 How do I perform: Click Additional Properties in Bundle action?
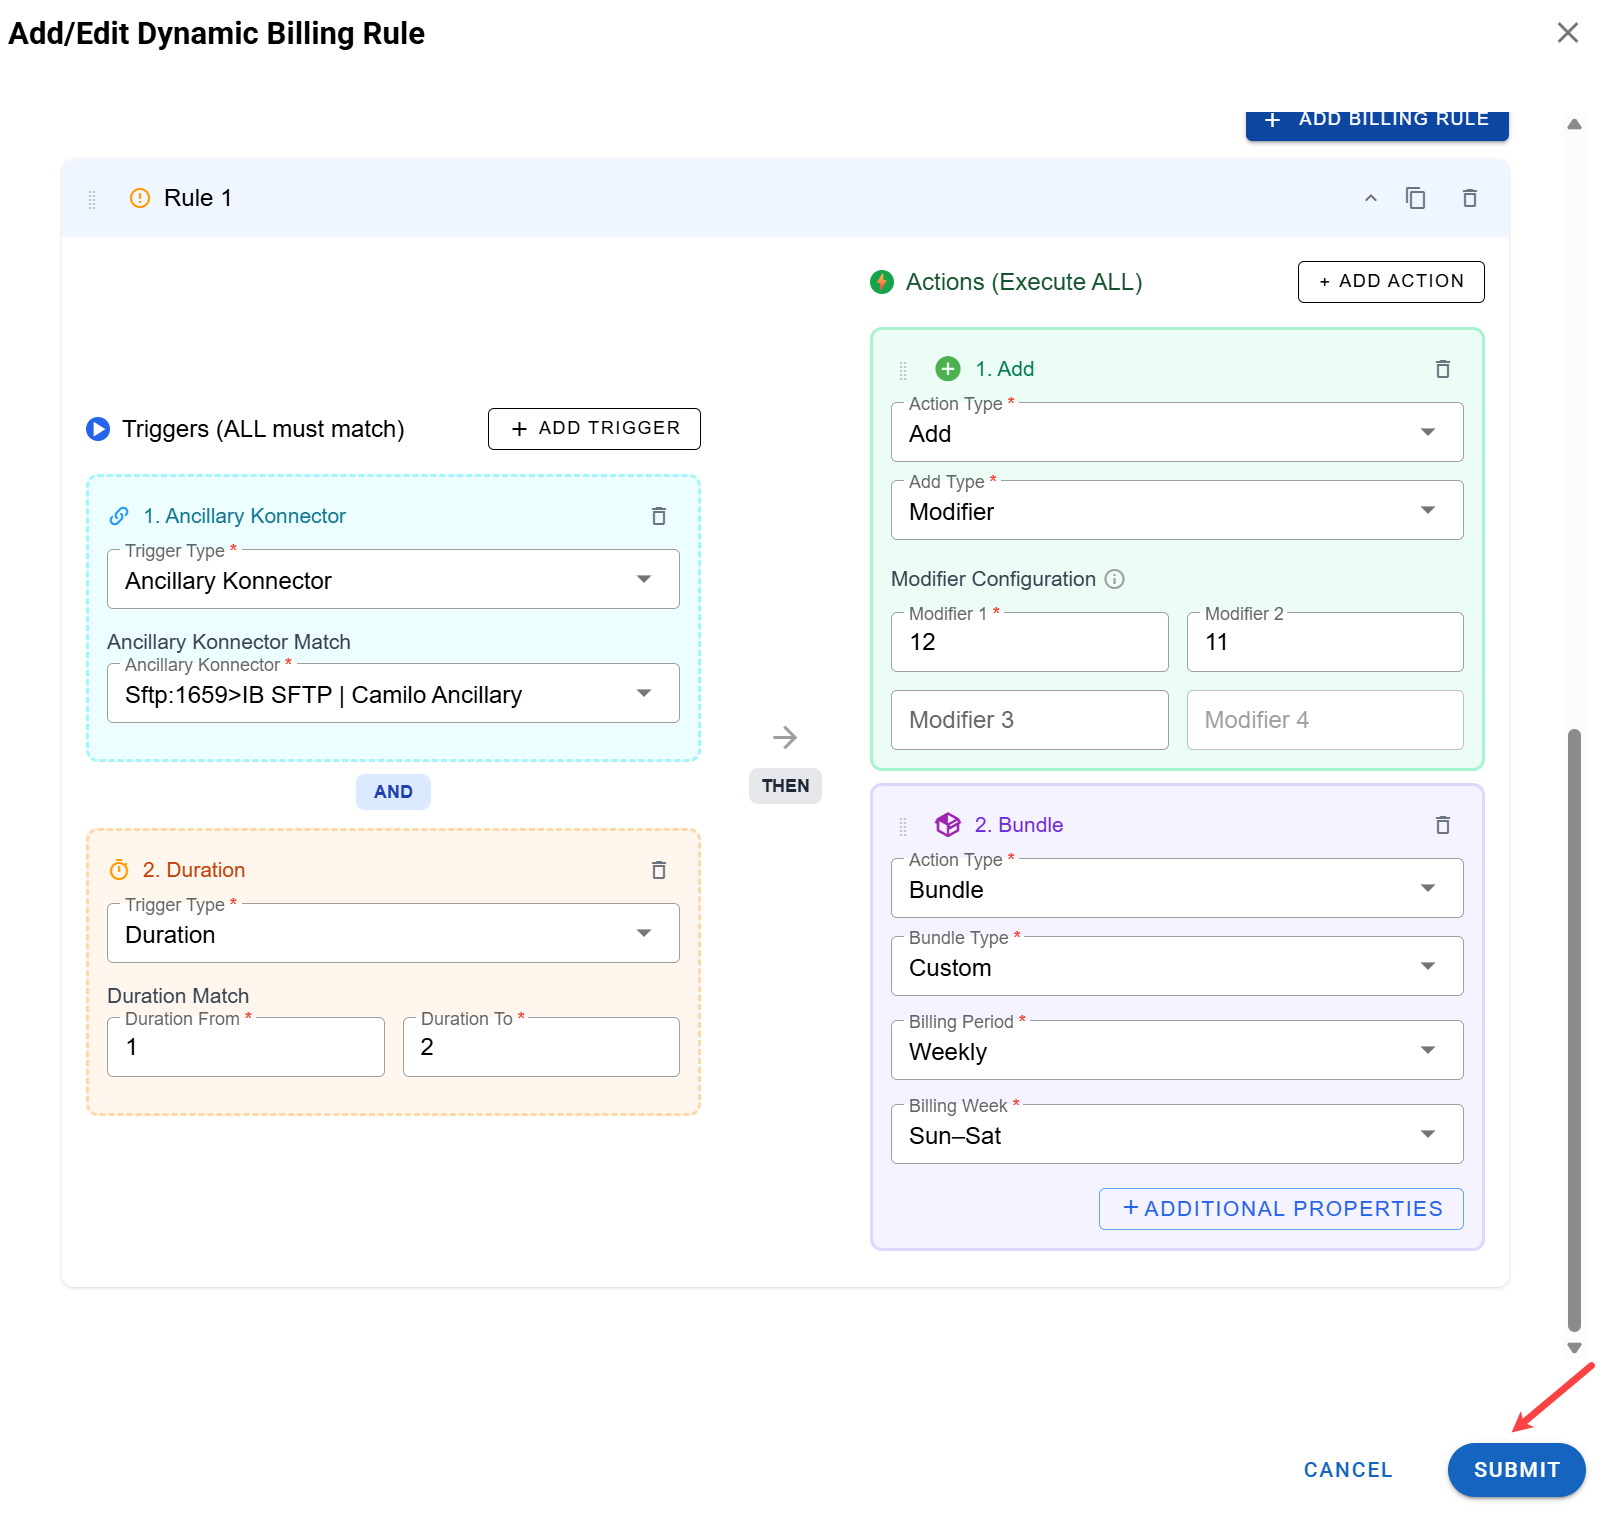coord(1280,1209)
